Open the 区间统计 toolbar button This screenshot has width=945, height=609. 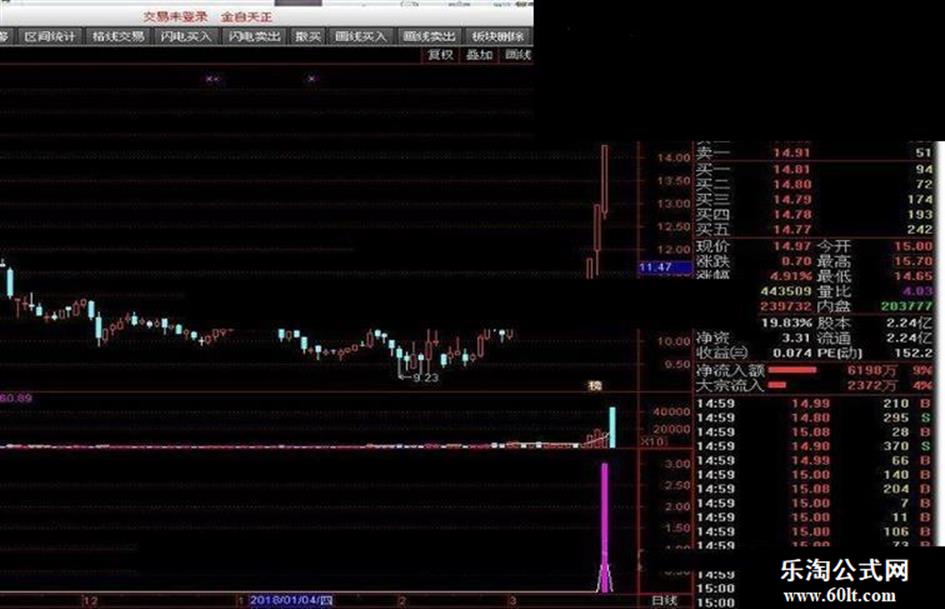(51, 37)
